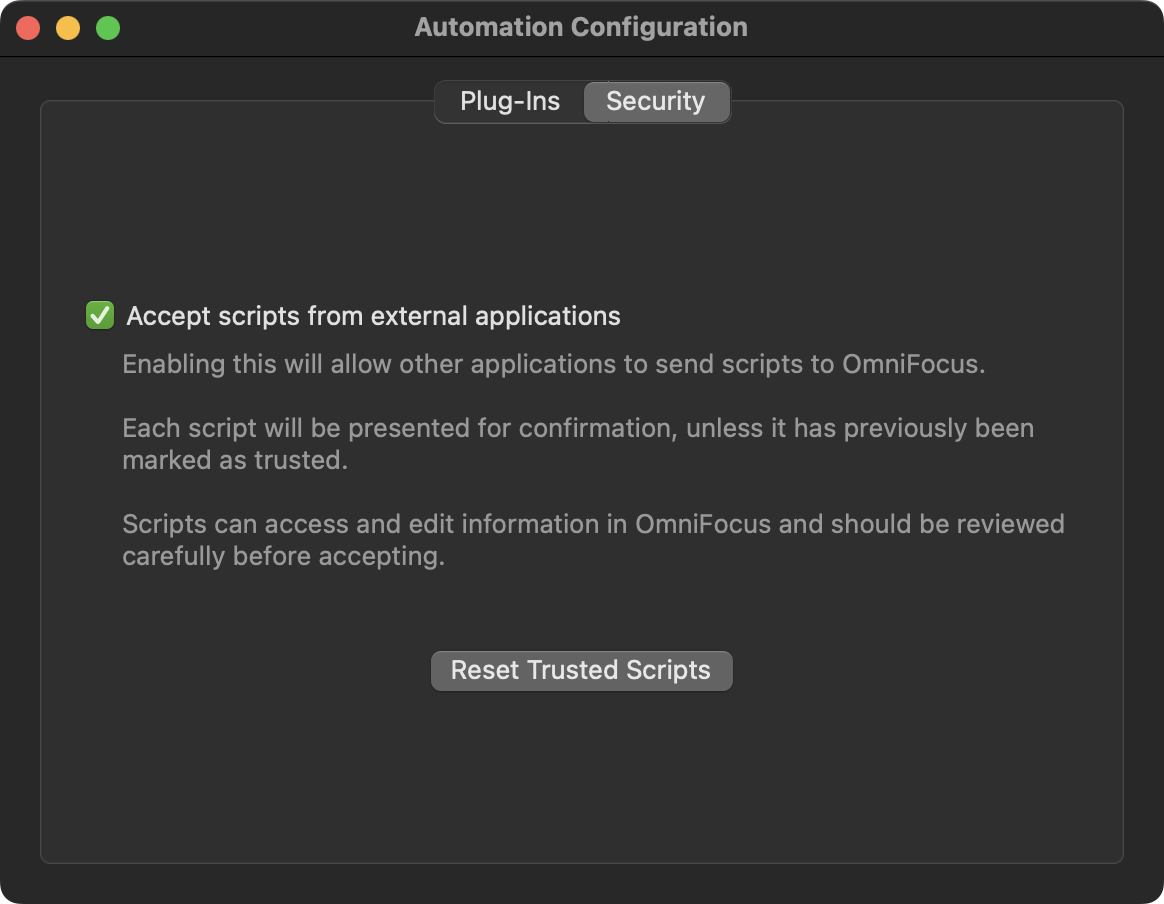Click the "marked as trusted." text line
1164x904 pixels.
point(235,460)
